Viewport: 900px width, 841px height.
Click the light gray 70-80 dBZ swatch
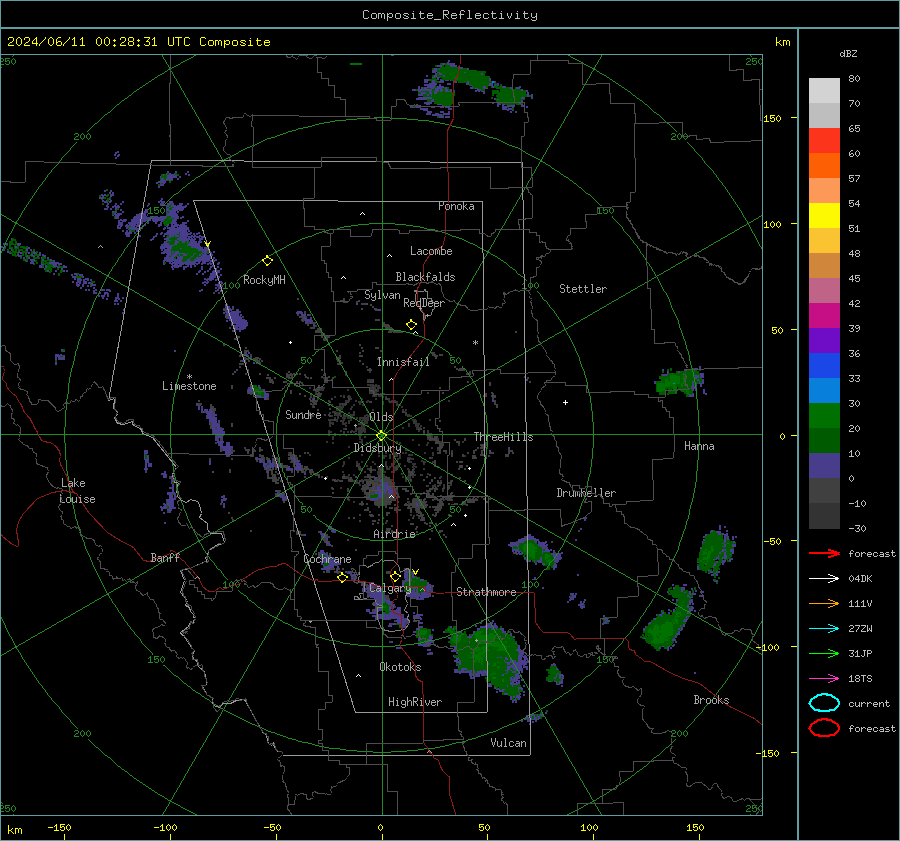tap(824, 90)
